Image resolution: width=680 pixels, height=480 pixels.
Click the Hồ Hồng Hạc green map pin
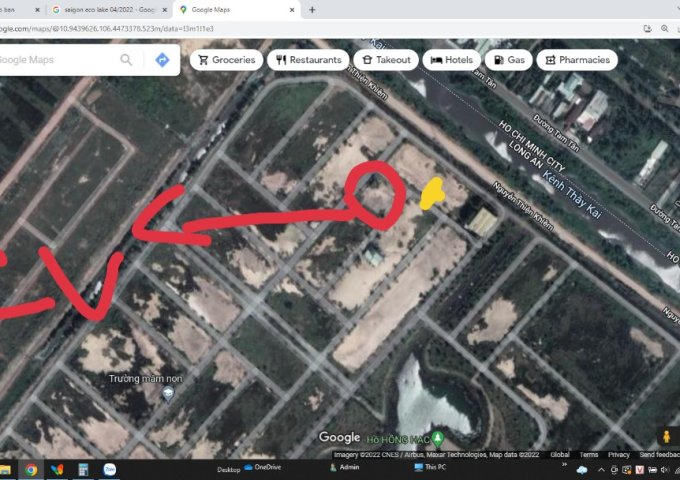[437, 437]
